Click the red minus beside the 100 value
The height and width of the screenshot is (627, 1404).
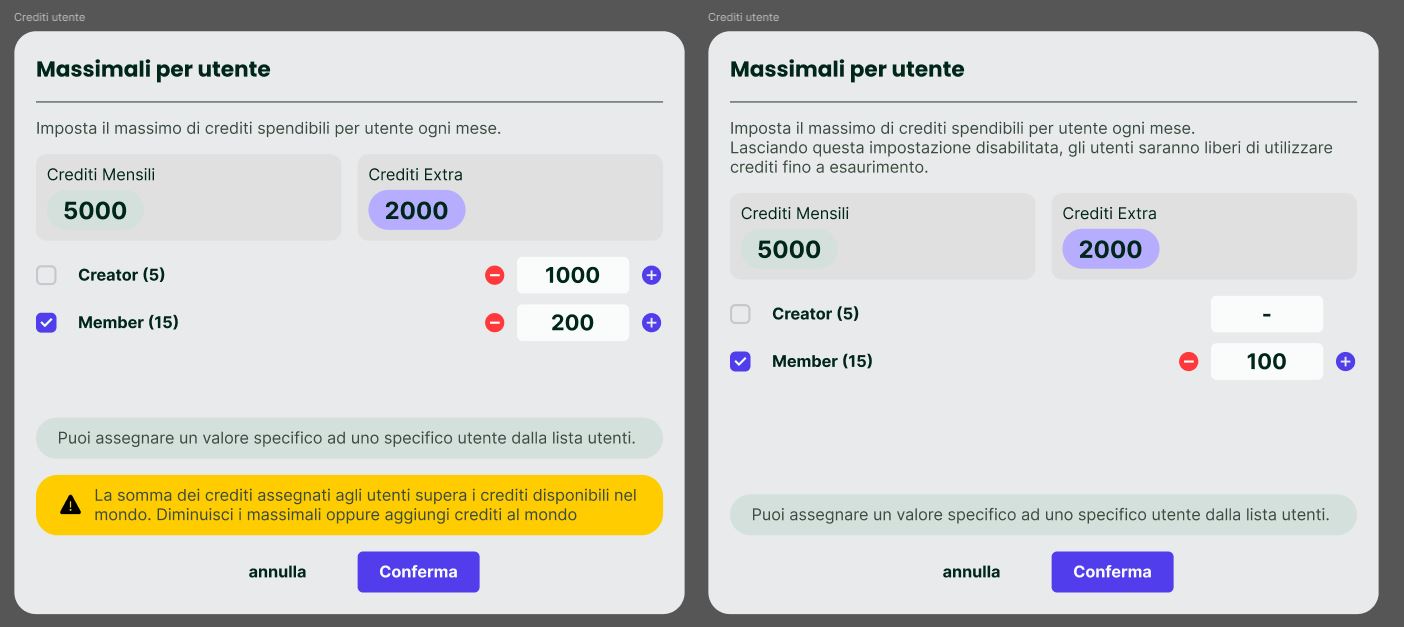(x=1188, y=362)
